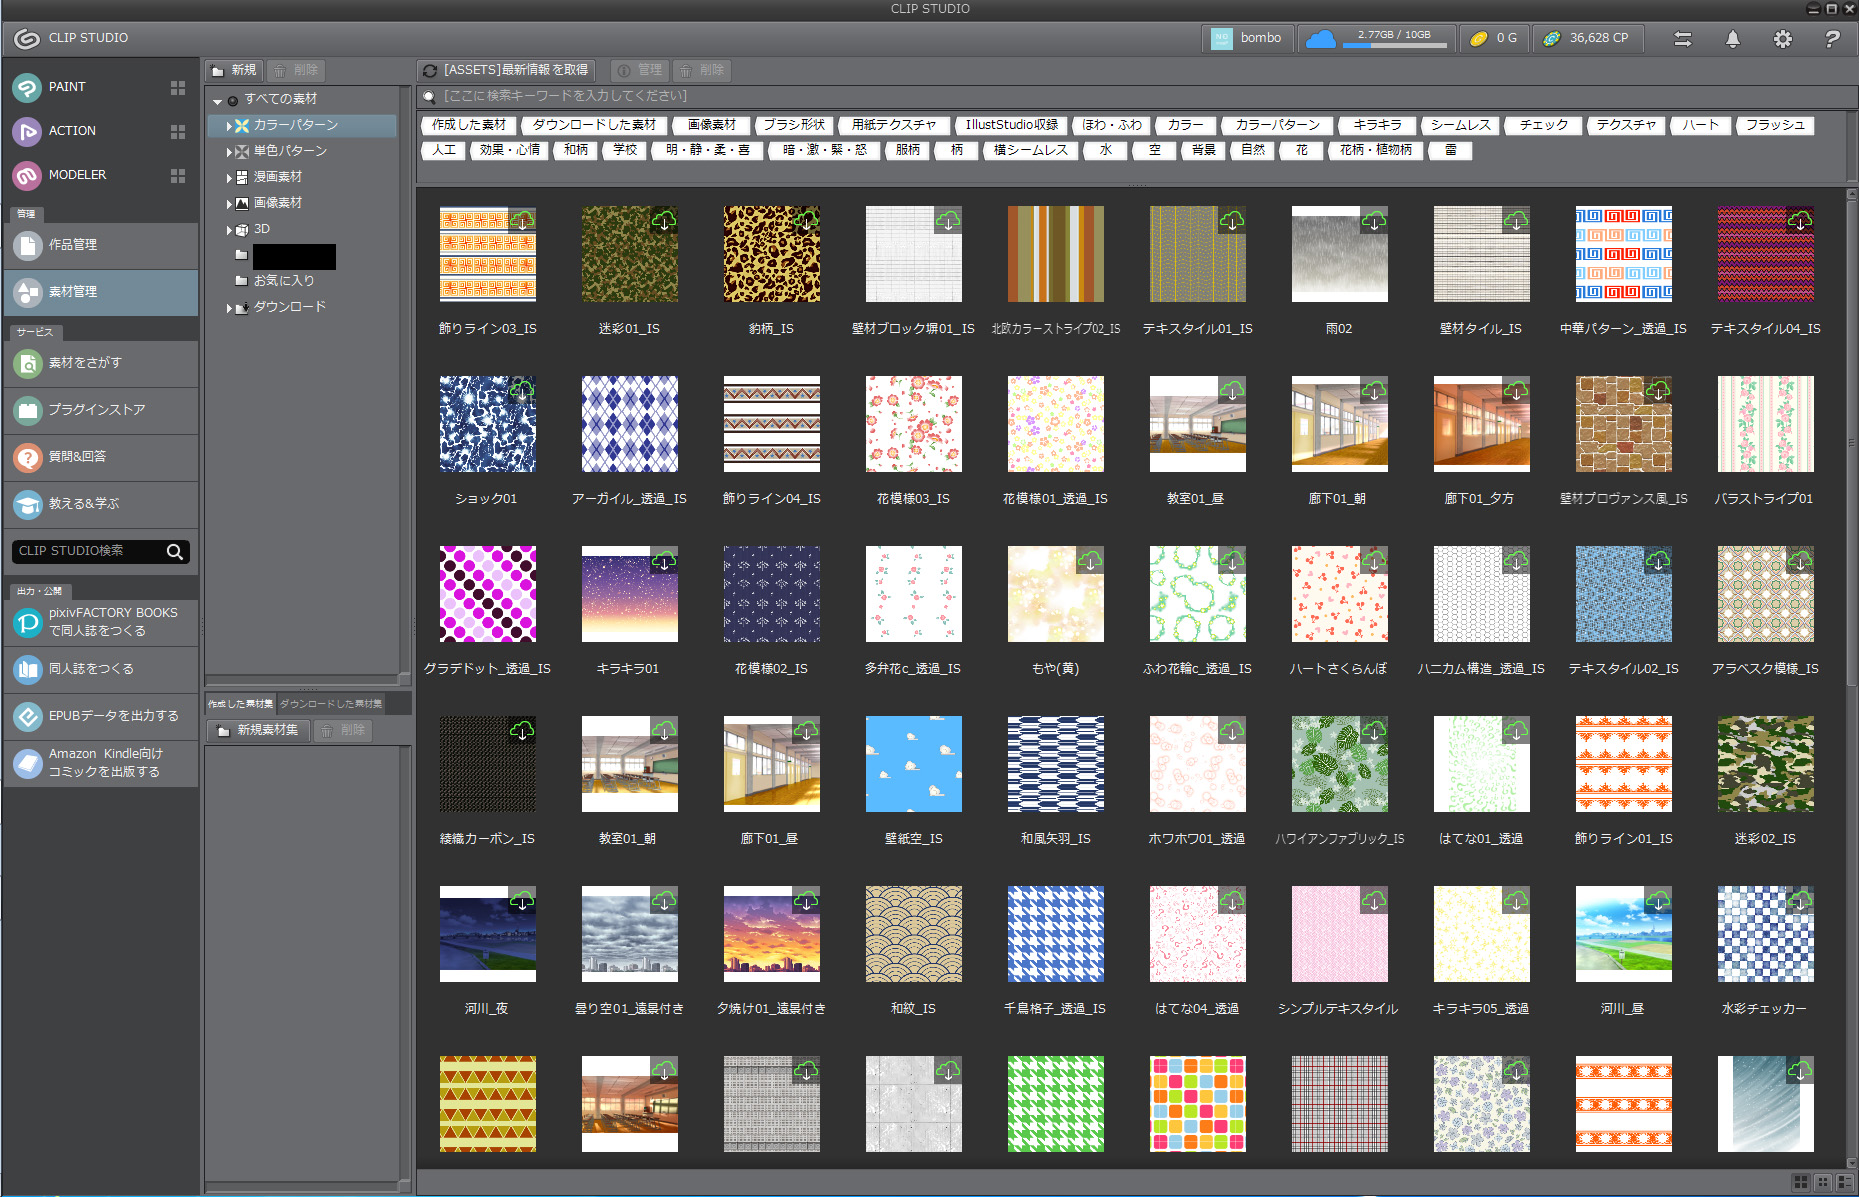Expand the ダウンロード folder in tree

[x=229, y=308]
